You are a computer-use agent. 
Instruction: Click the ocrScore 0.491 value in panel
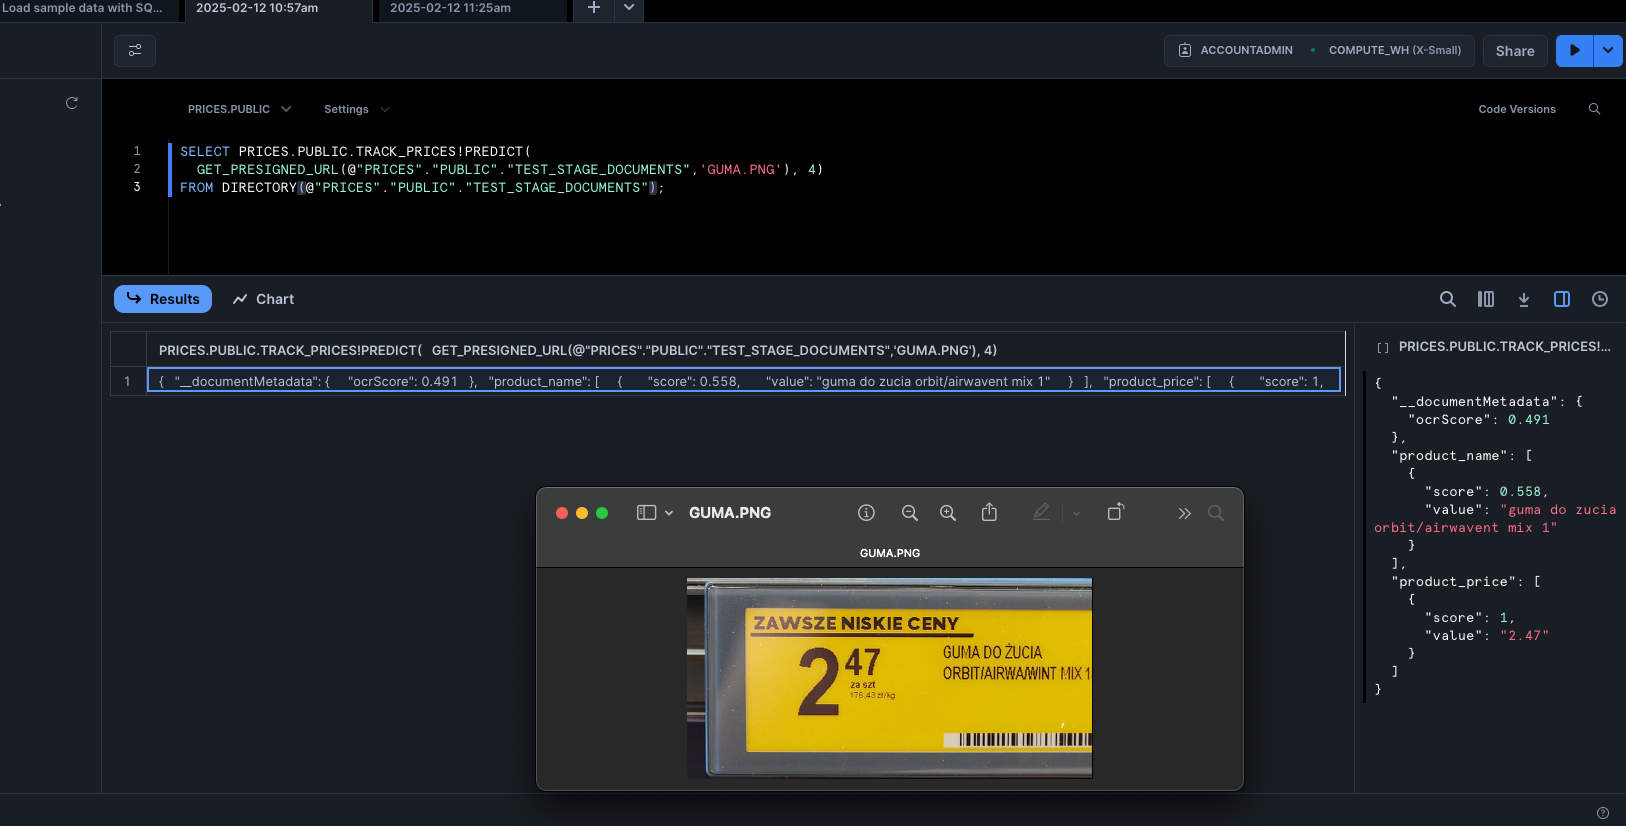click(1529, 420)
